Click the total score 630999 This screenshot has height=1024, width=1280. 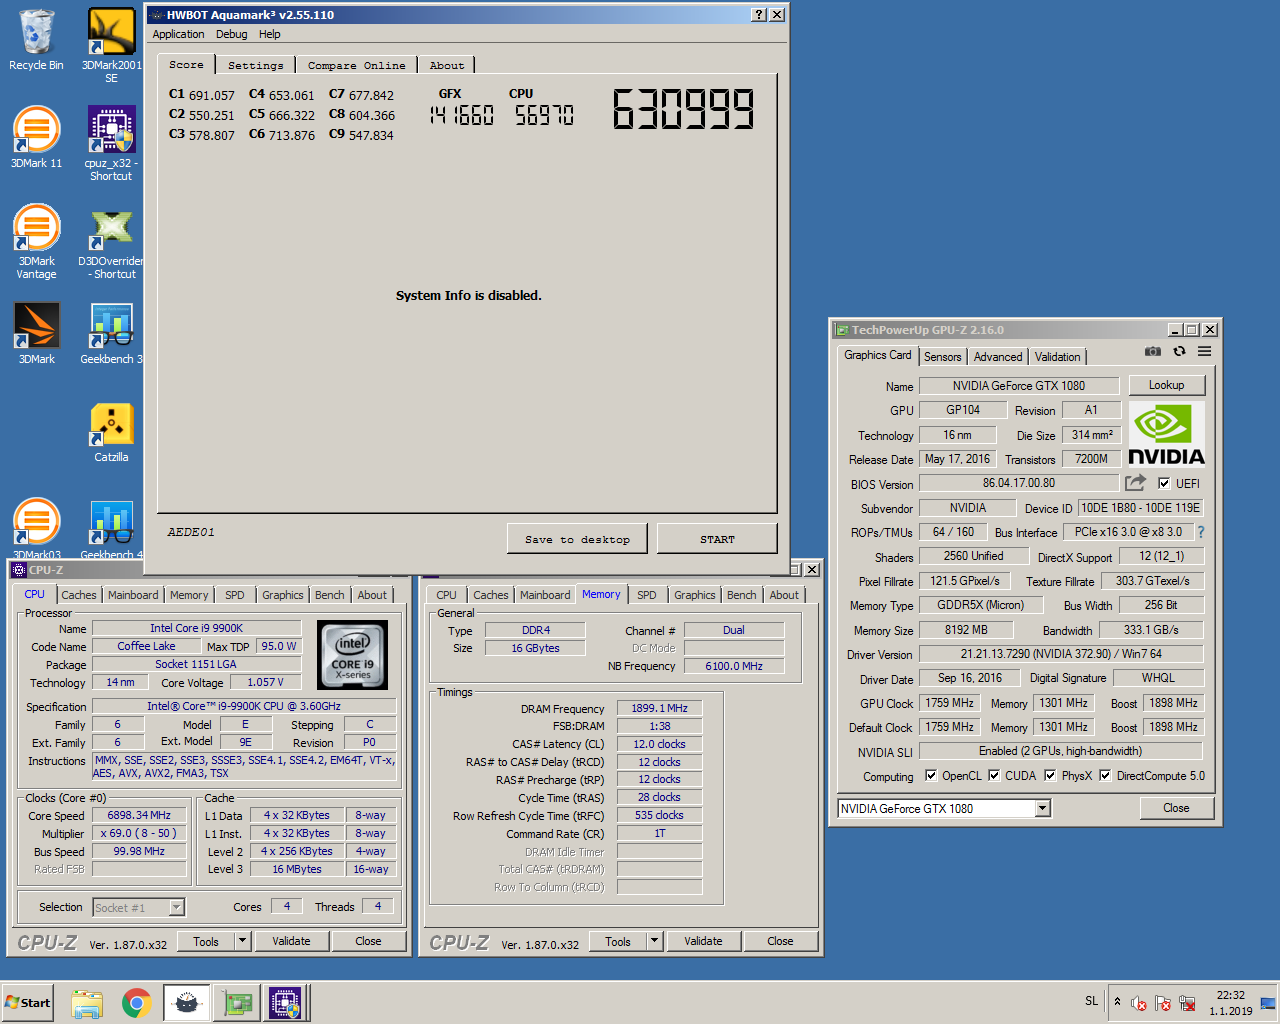pyautogui.click(x=684, y=109)
